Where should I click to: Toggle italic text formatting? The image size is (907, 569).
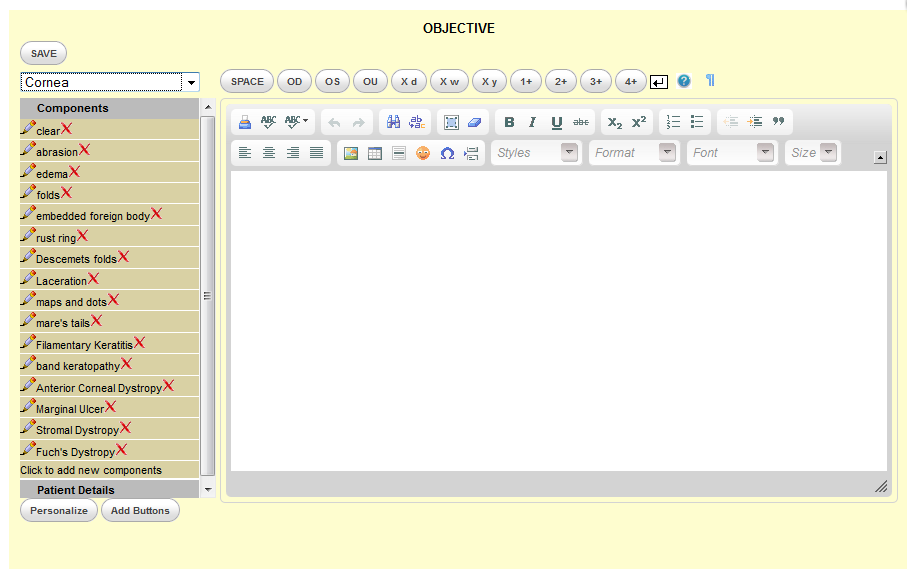pos(532,122)
